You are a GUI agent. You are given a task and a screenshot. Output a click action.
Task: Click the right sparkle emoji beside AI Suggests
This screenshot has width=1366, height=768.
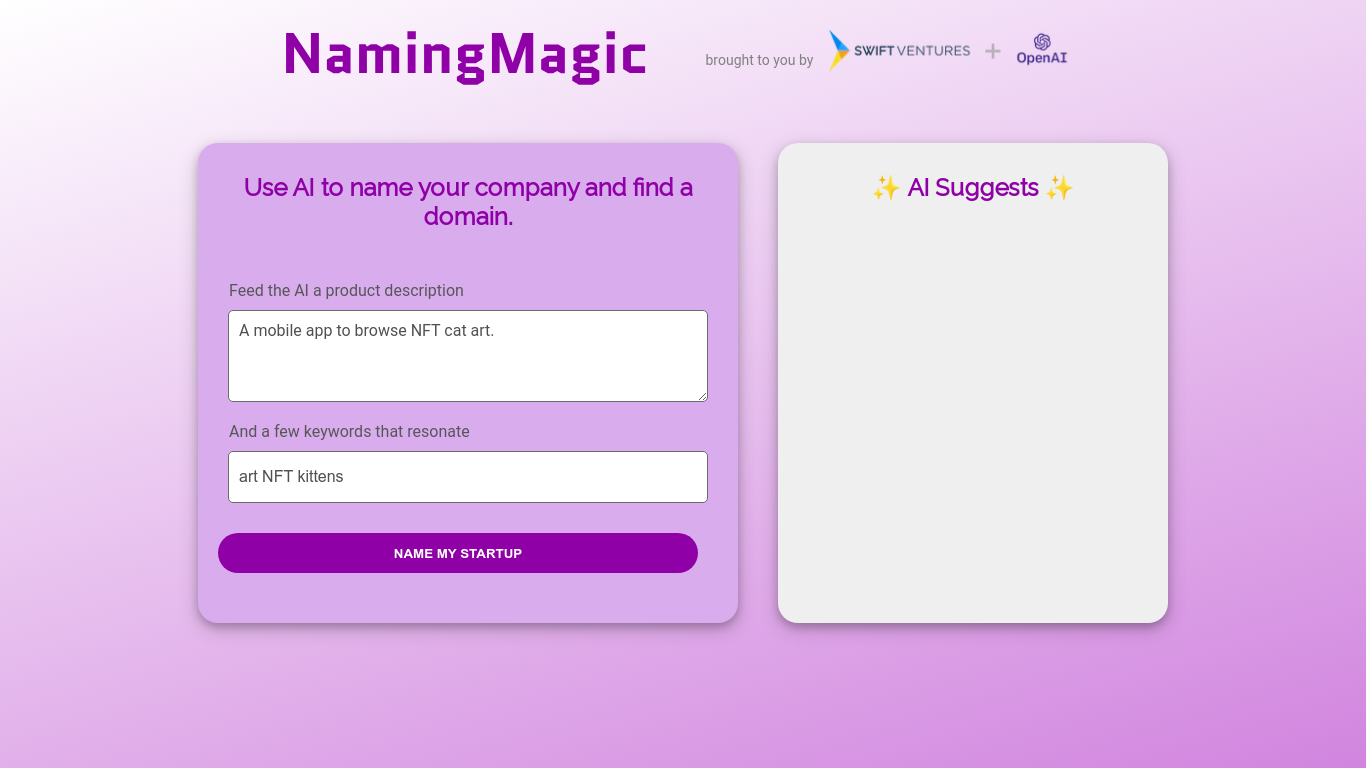point(1058,187)
